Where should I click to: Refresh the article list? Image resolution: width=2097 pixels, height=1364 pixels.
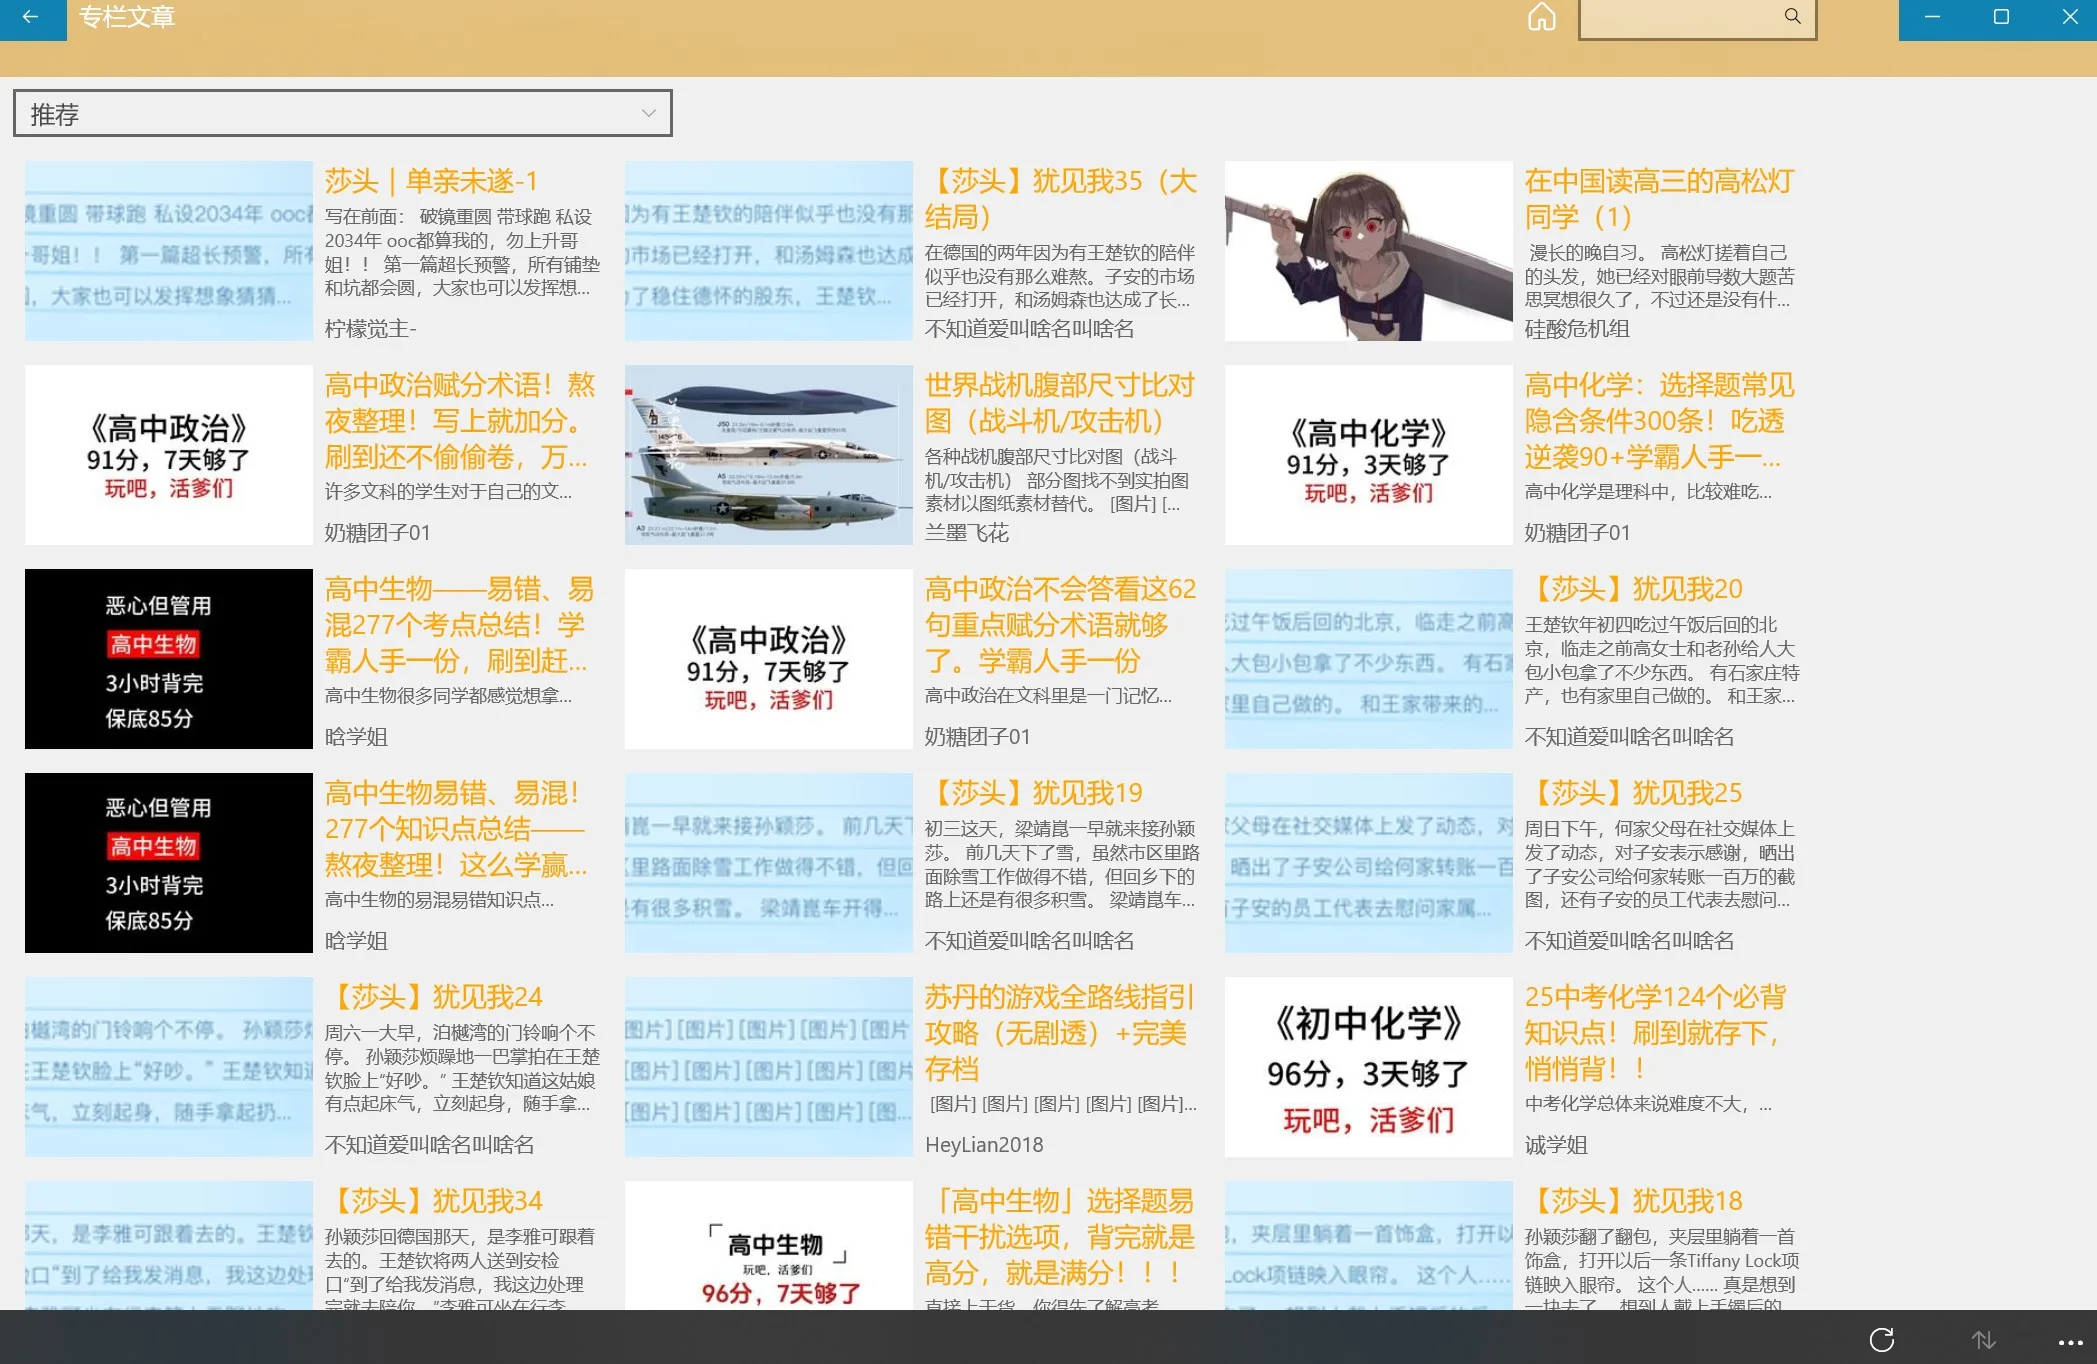(1882, 1339)
